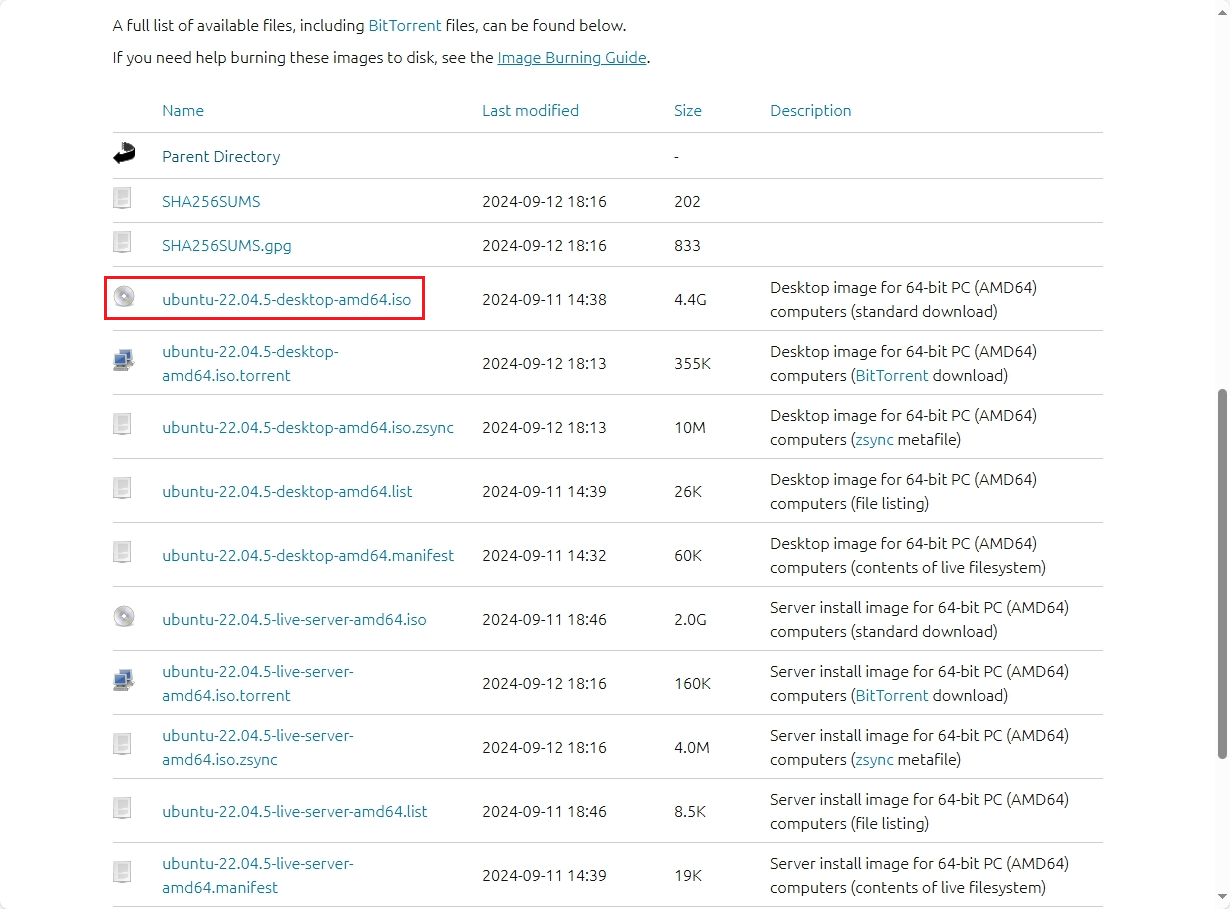Select the 355K size value
The height and width of the screenshot is (909, 1230).
(692, 364)
